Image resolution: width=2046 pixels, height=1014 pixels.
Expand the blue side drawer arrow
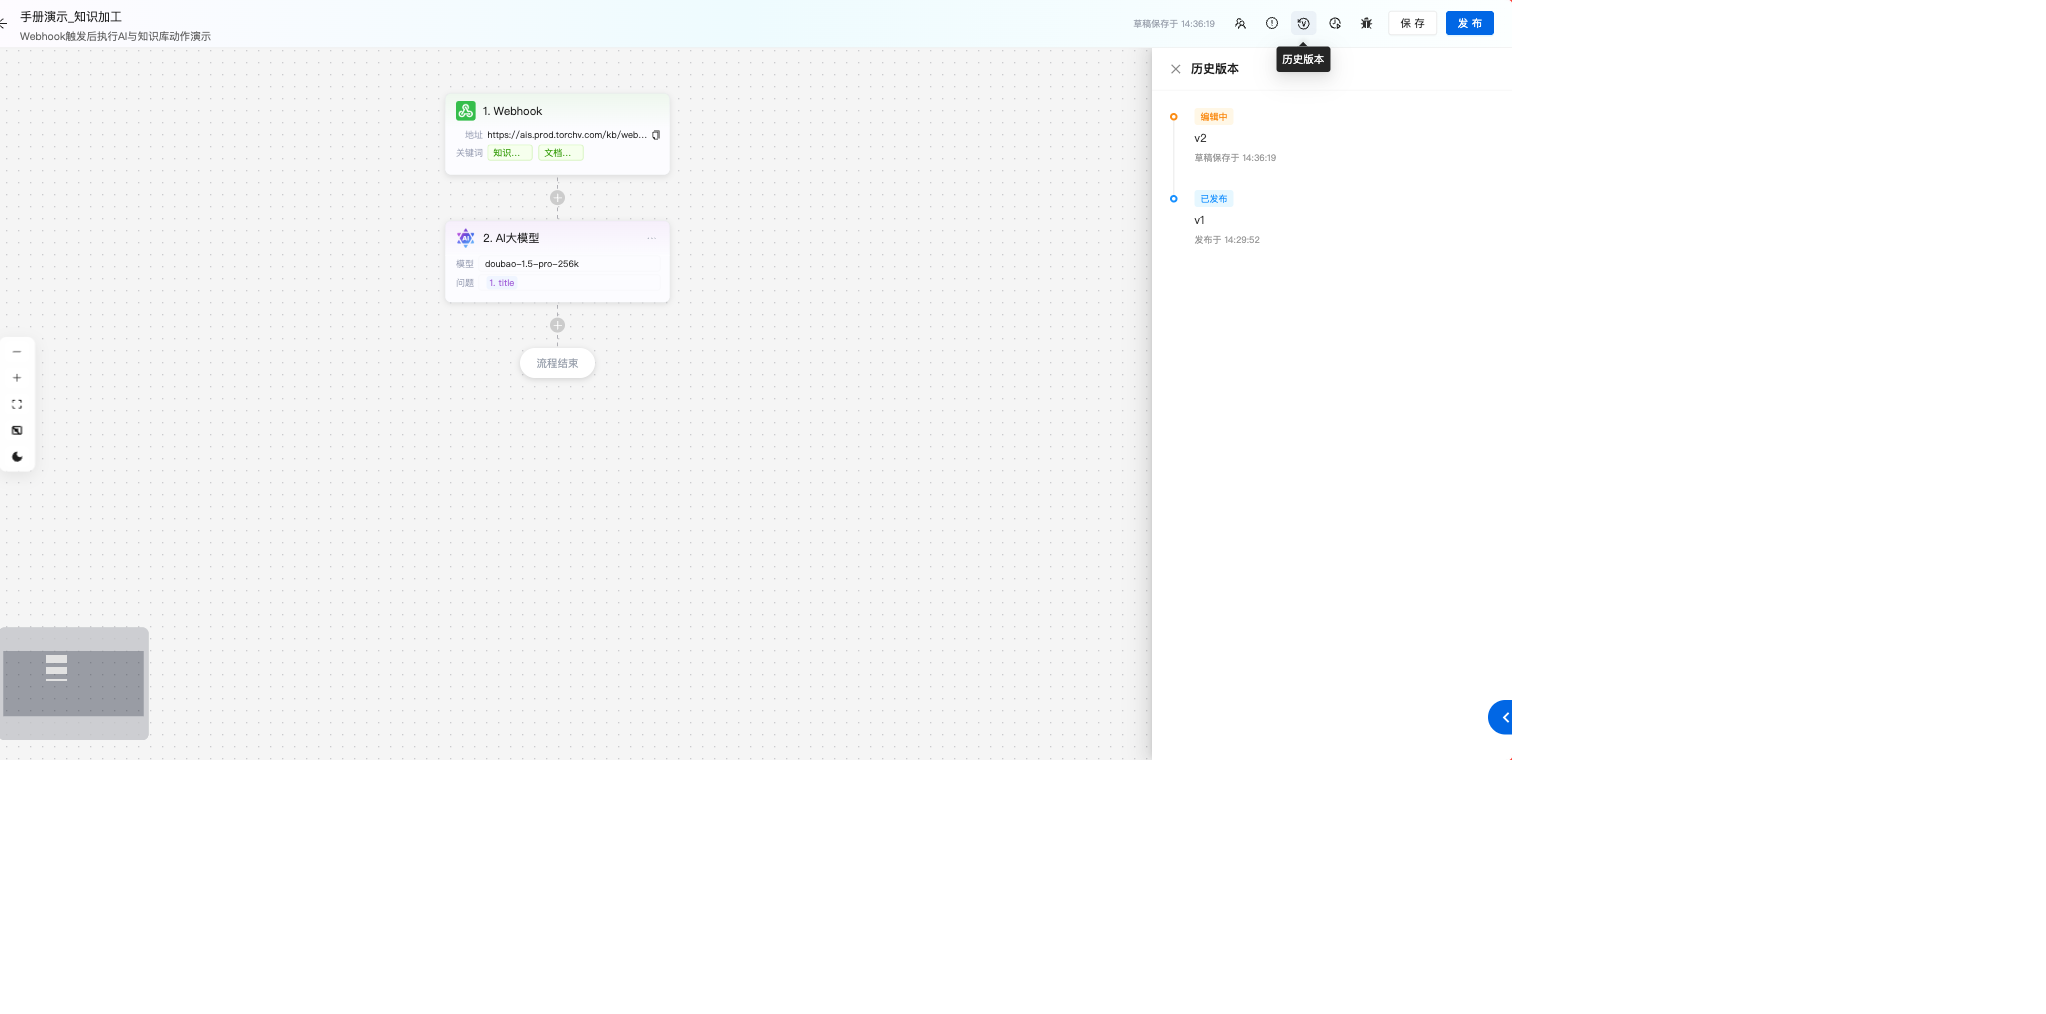click(1503, 717)
